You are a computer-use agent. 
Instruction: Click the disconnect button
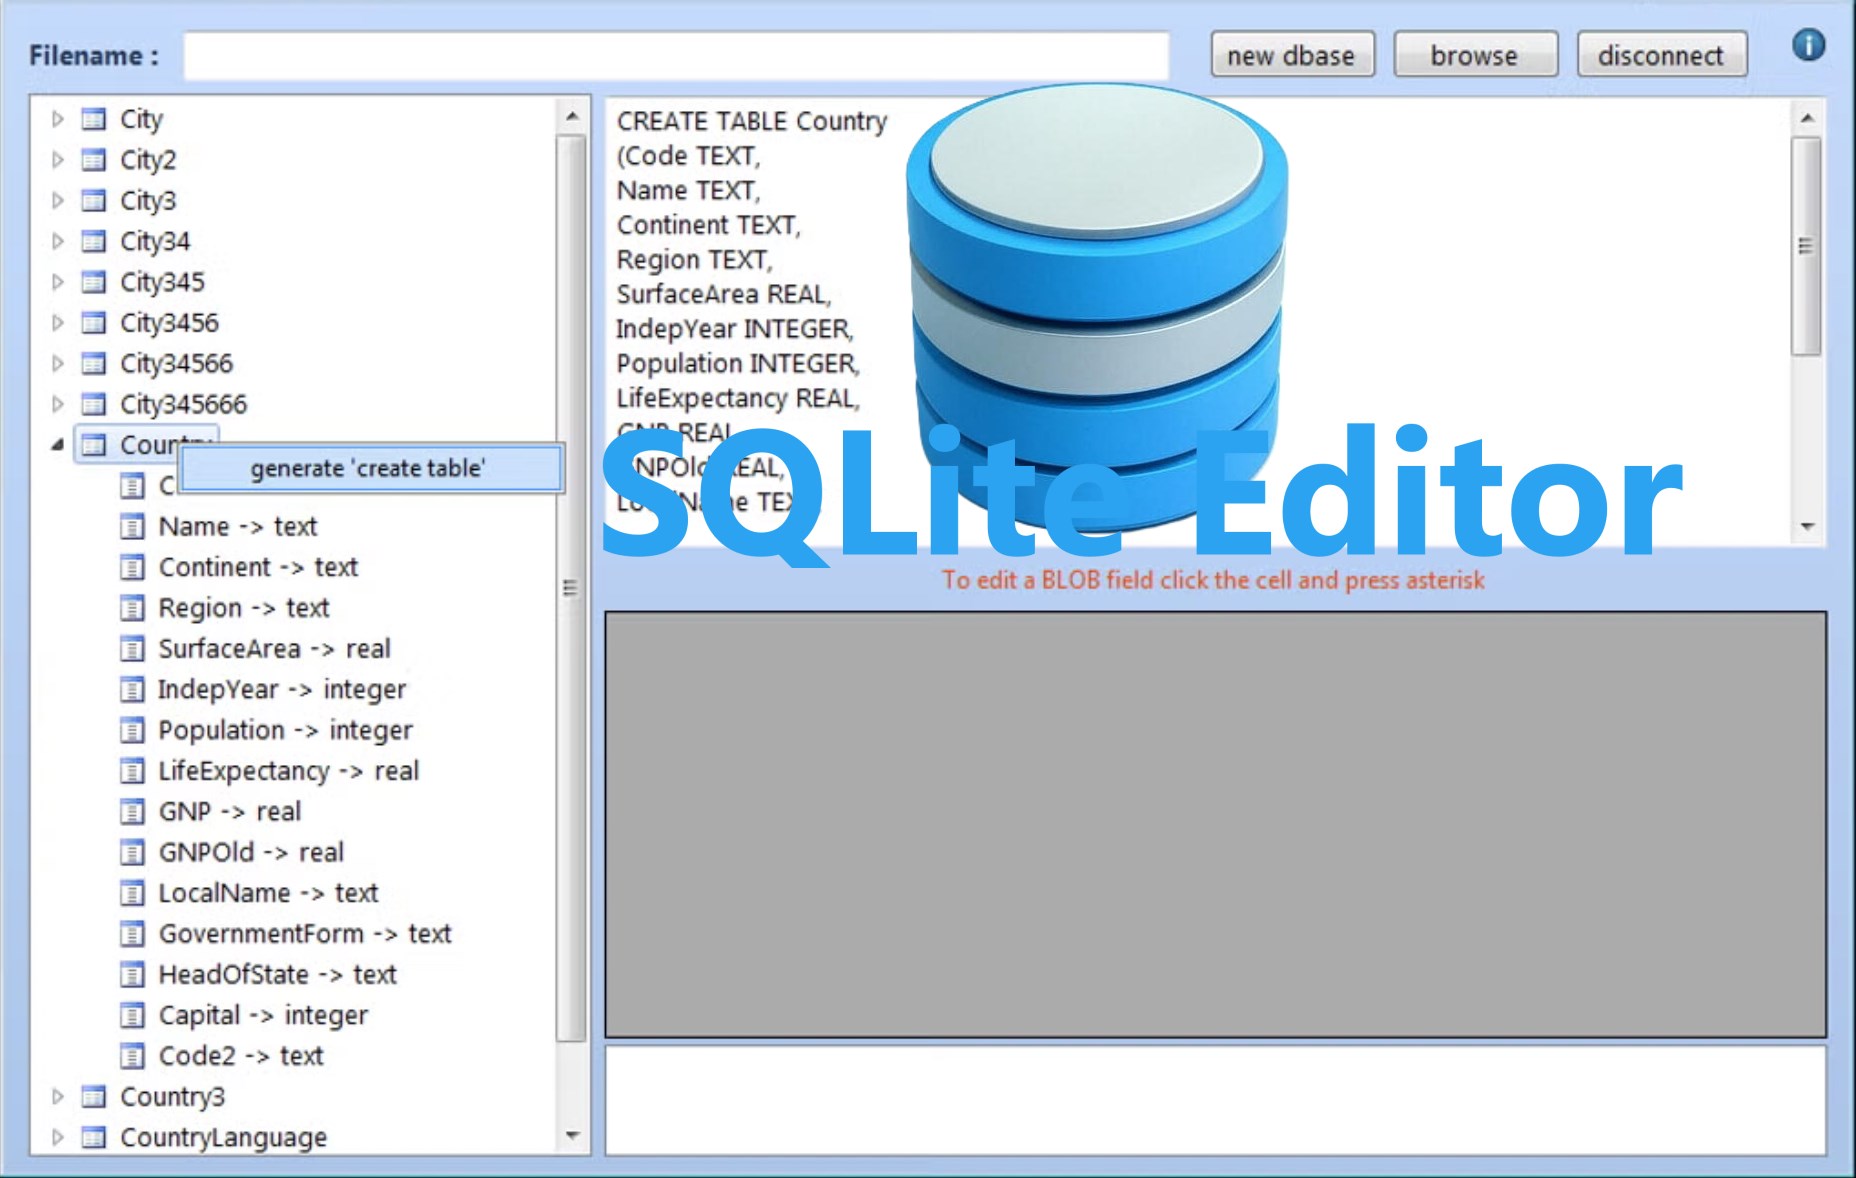1661,55
